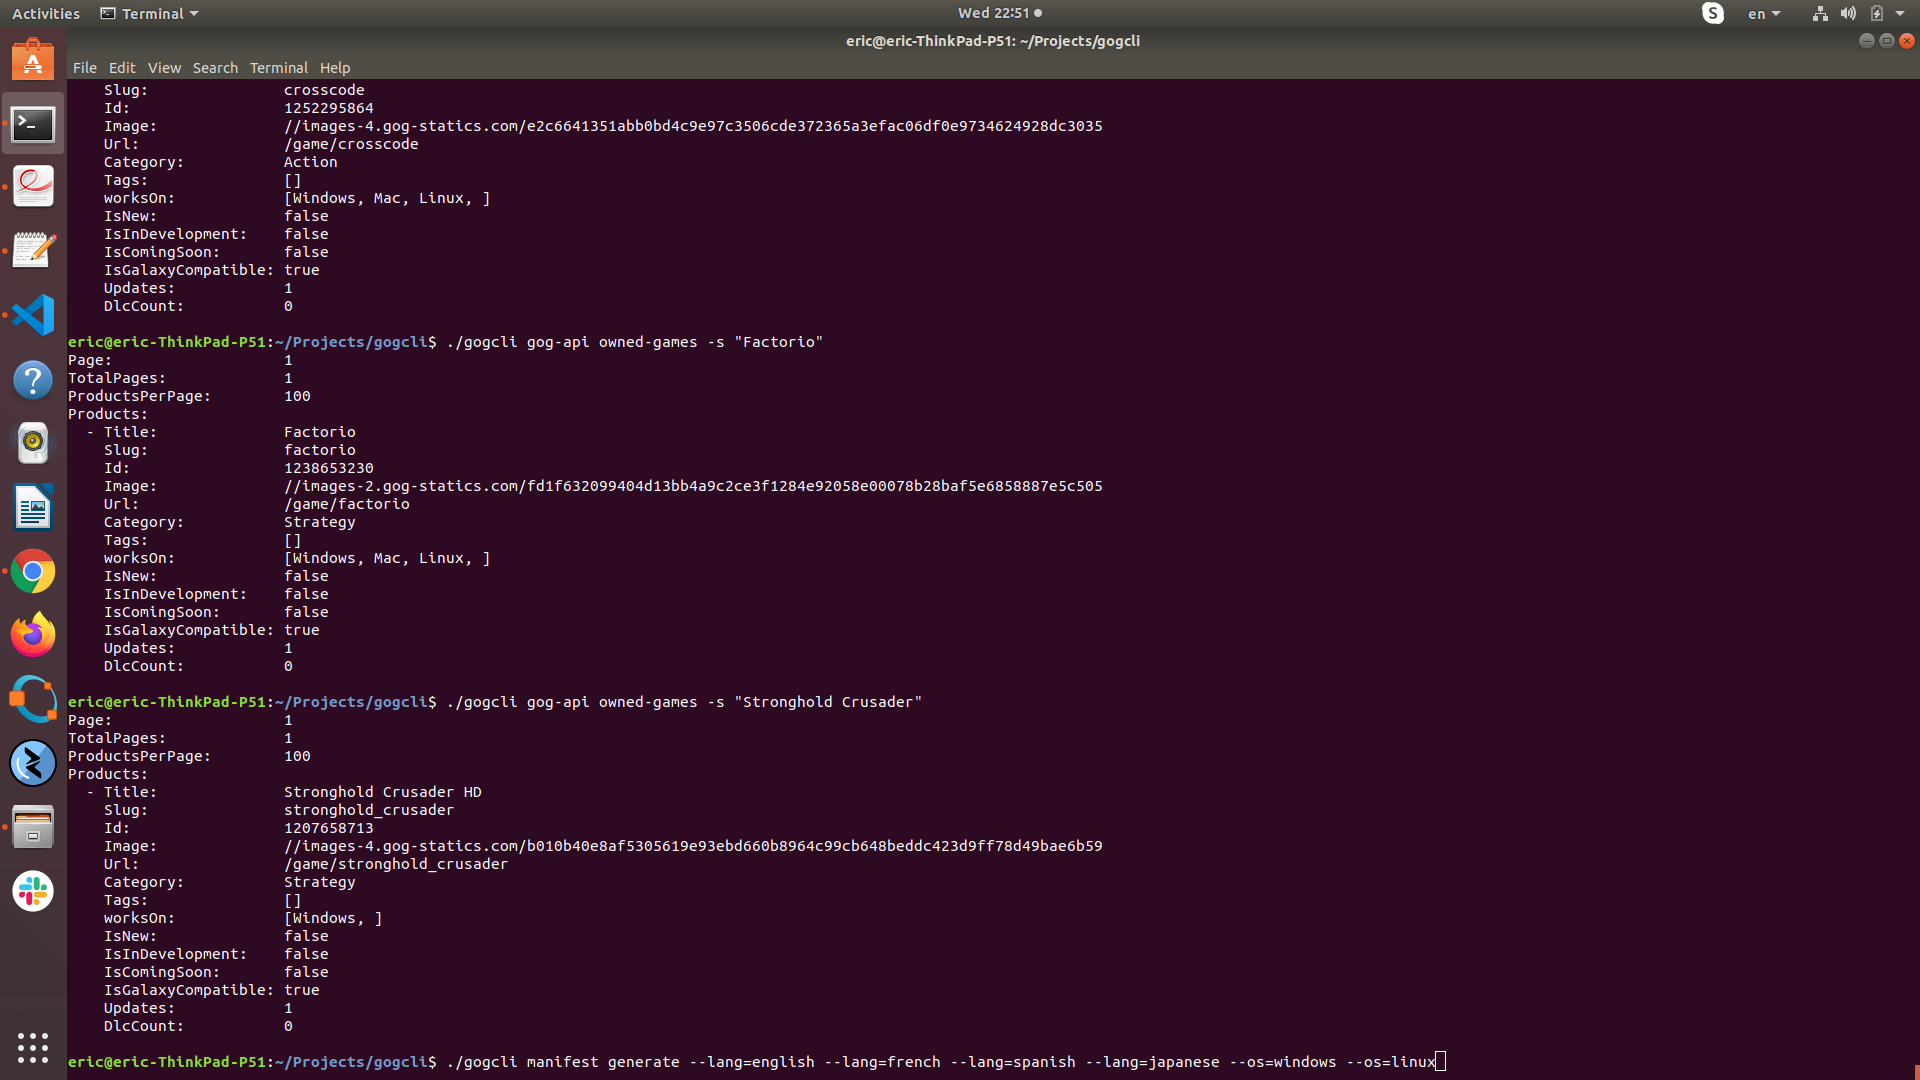
Task: Open the Help question mark icon
Action: (33, 380)
